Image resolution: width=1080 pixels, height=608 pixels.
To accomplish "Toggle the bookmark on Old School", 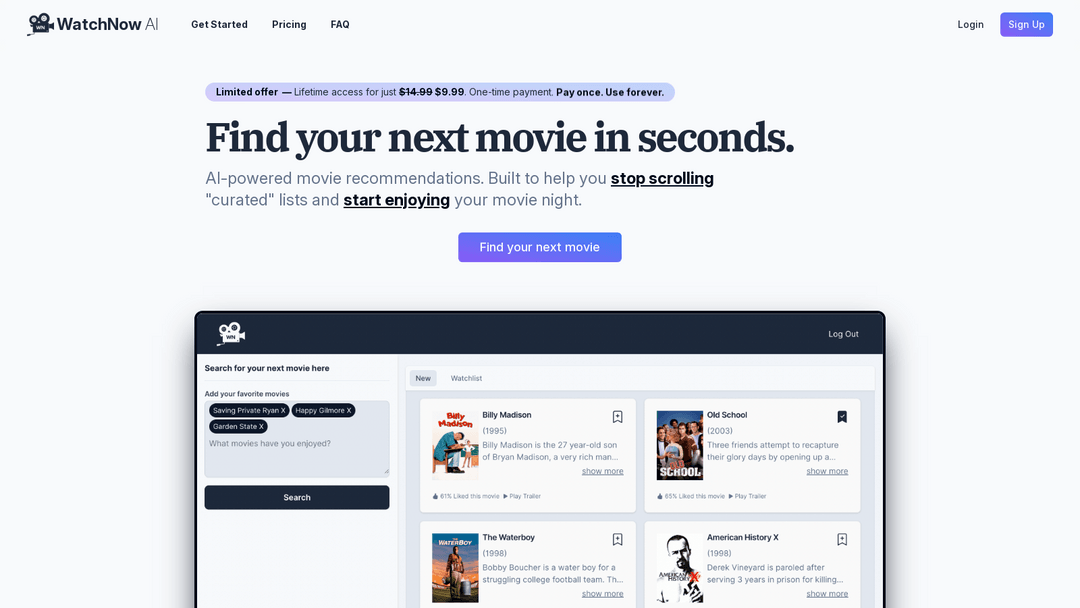I will [x=842, y=417].
